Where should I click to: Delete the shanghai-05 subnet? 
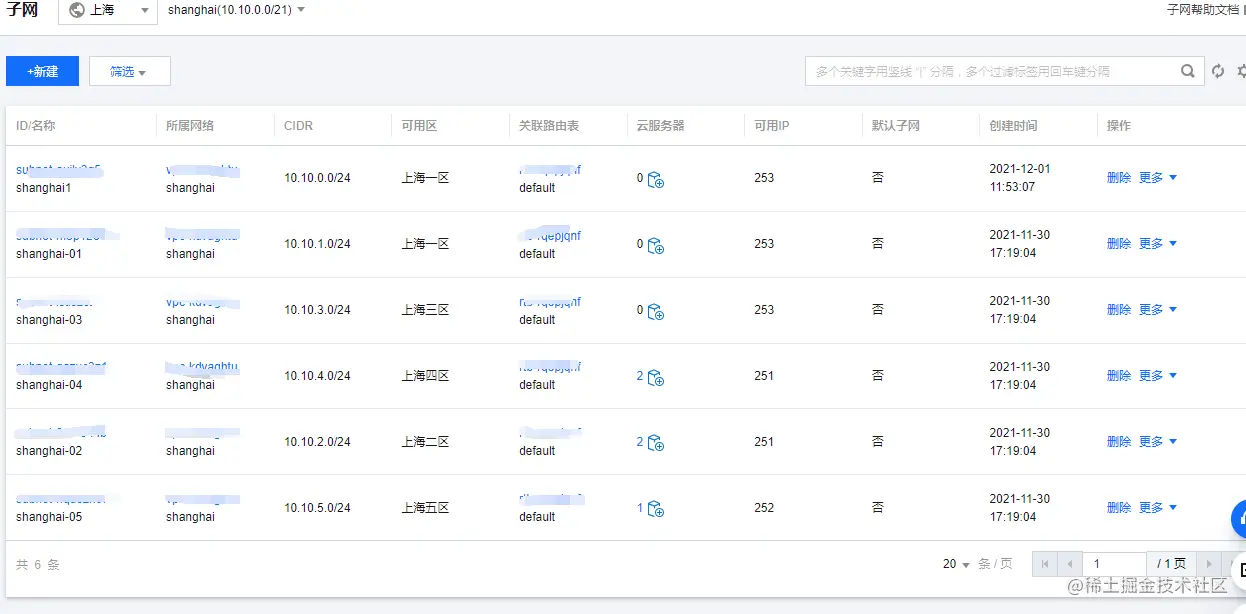1119,508
